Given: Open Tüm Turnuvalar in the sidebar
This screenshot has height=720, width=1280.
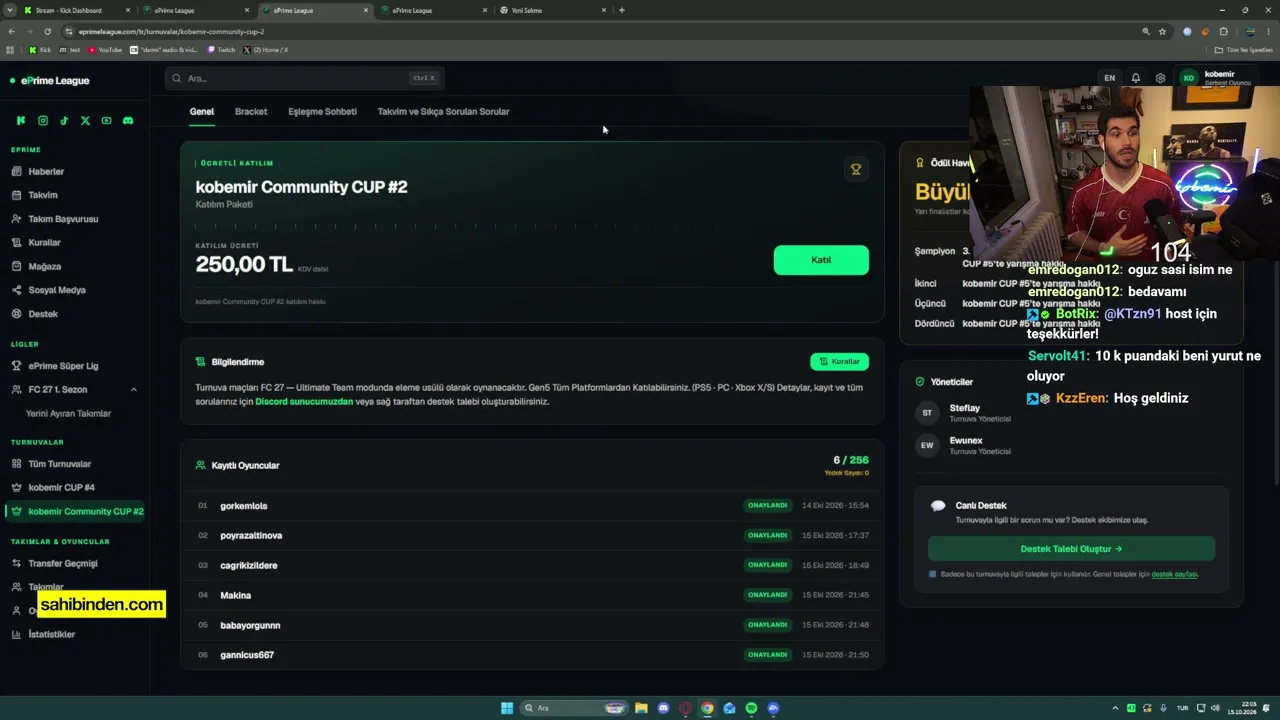Looking at the screenshot, I should pyautogui.click(x=59, y=465).
